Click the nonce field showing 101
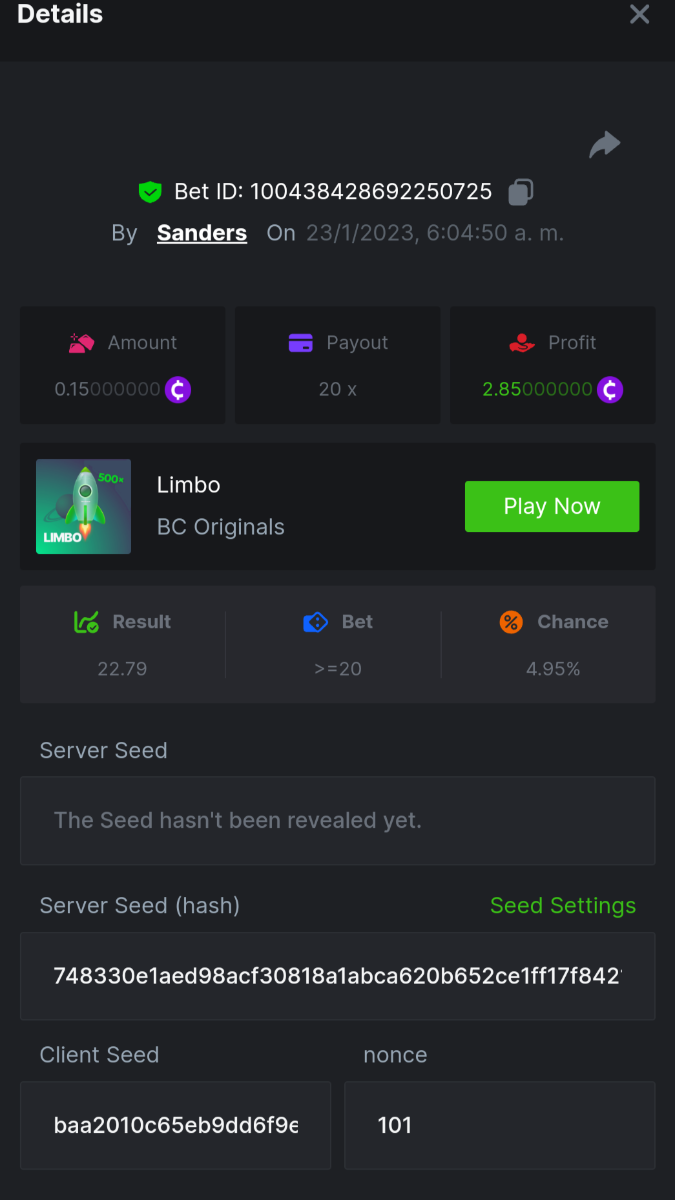 [499, 1125]
